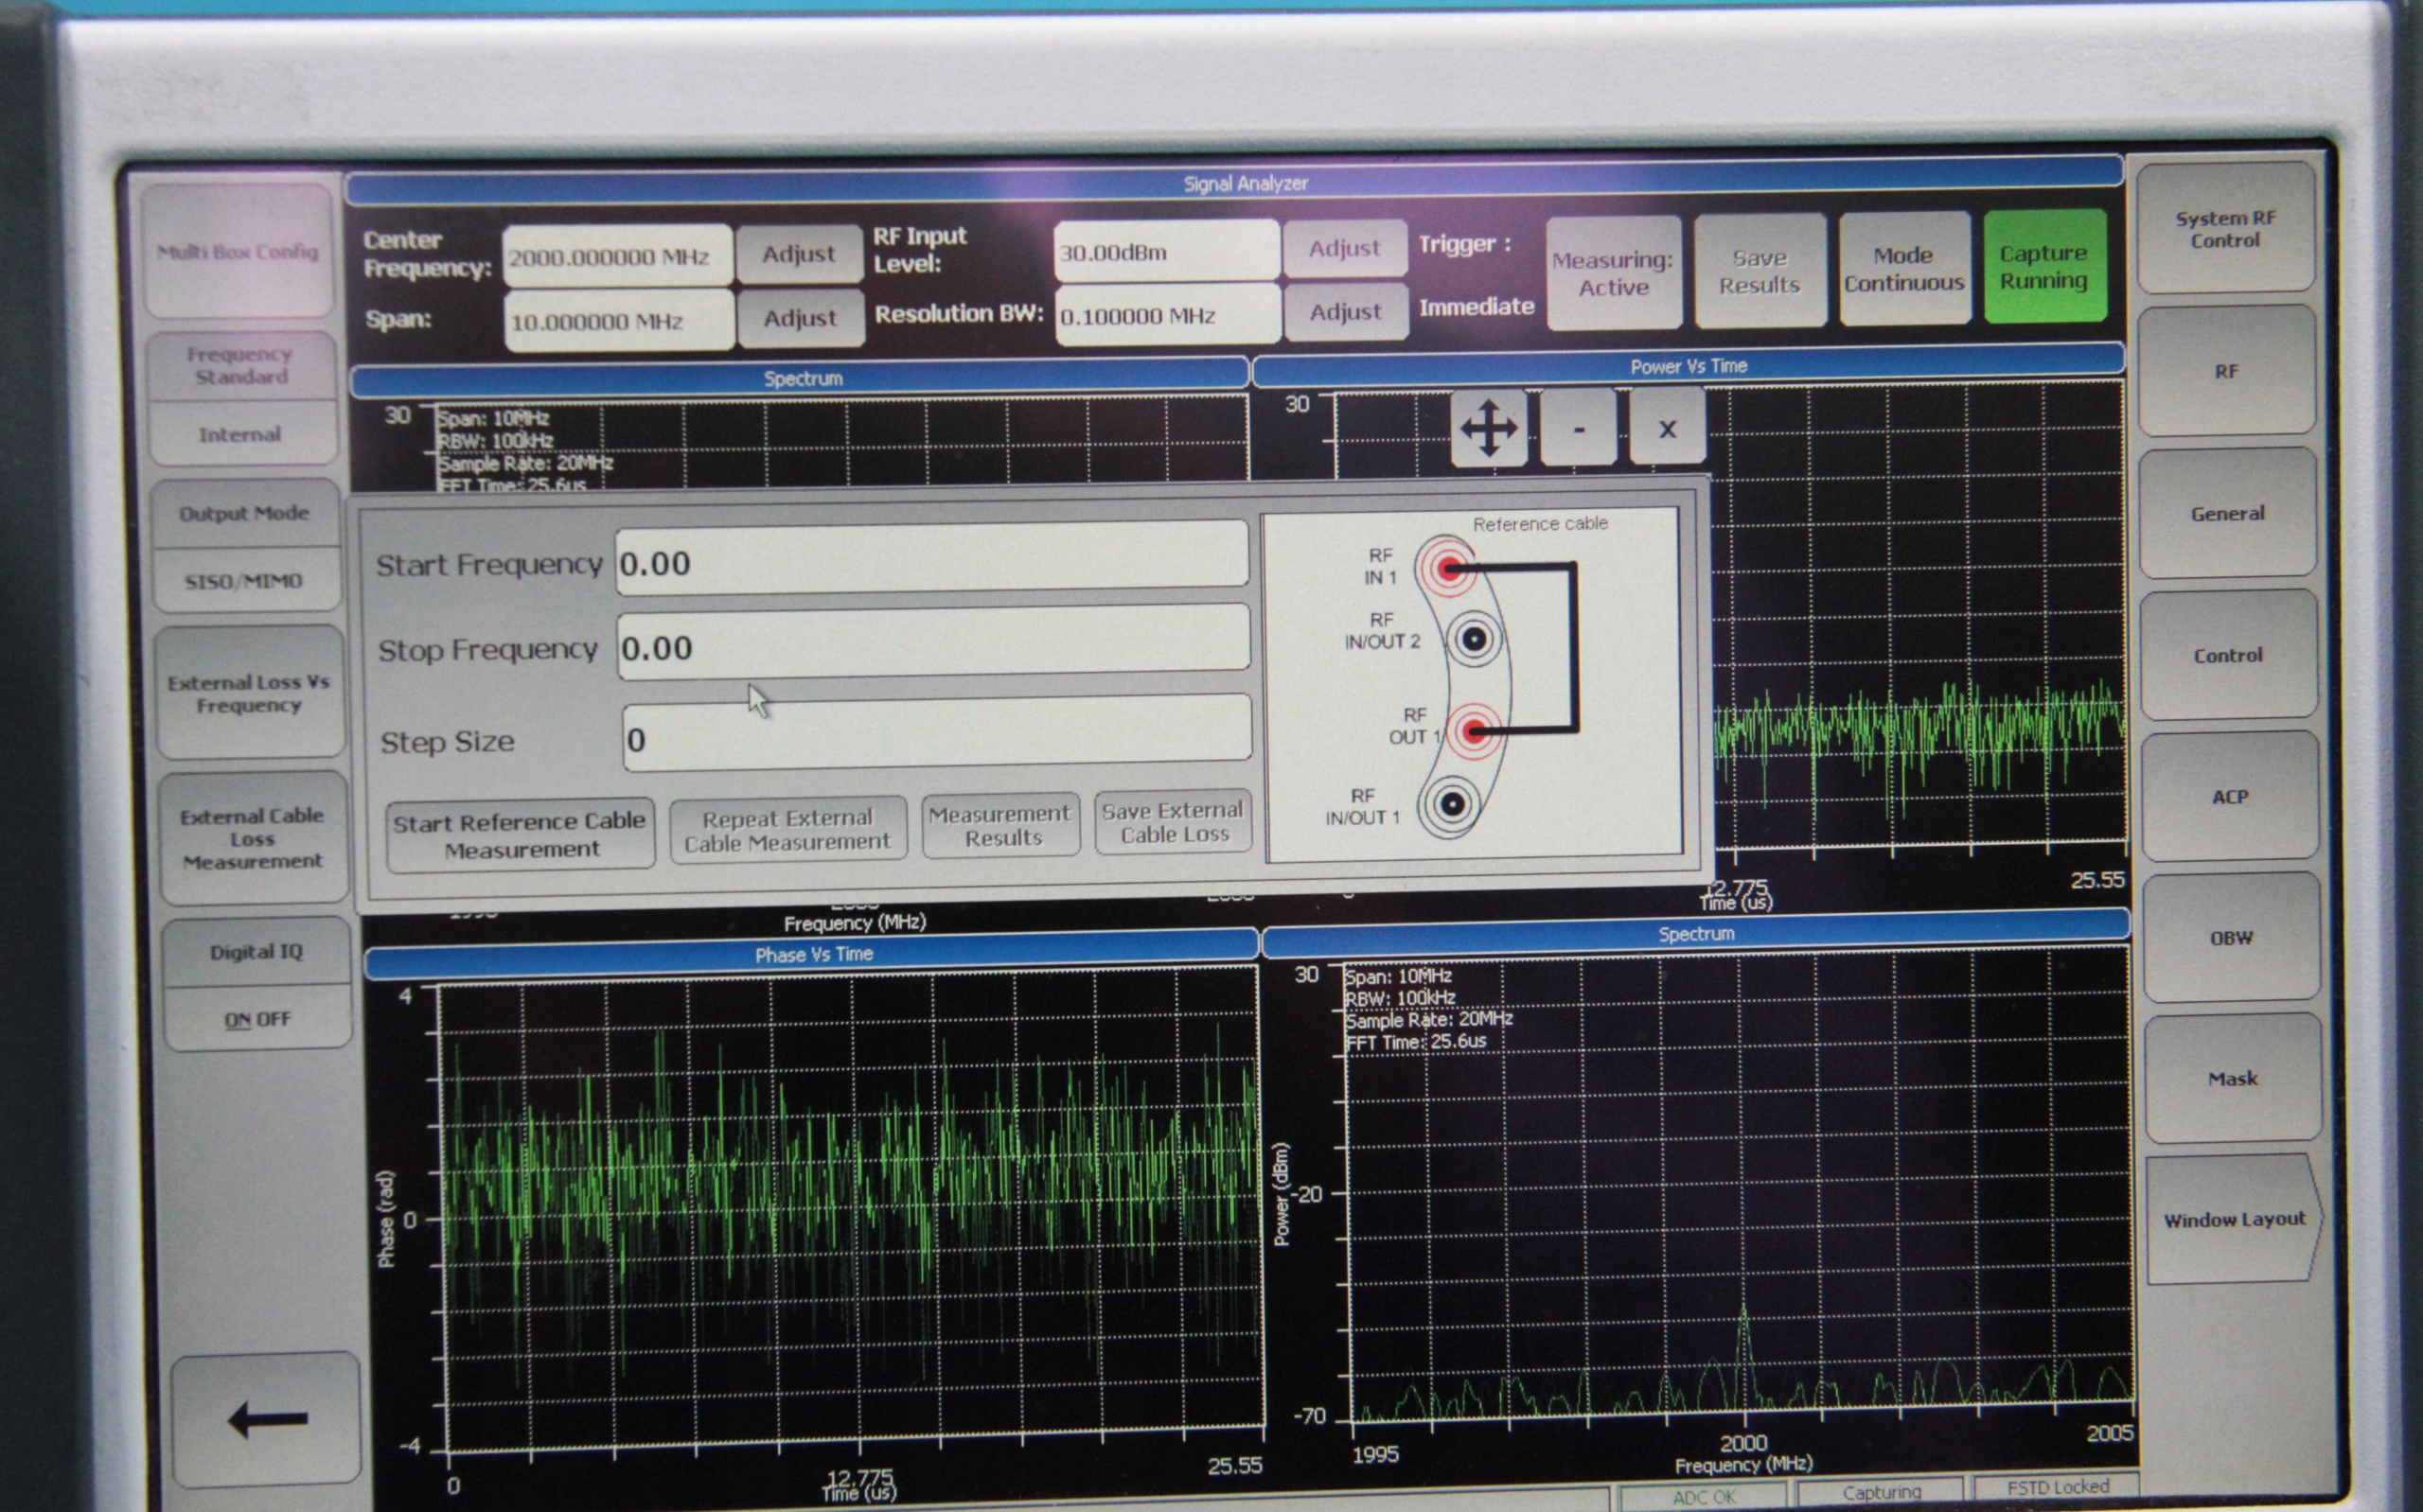Expand the Window Layout menu
Image resolution: width=2423 pixels, height=1512 pixels.
click(2233, 1219)
